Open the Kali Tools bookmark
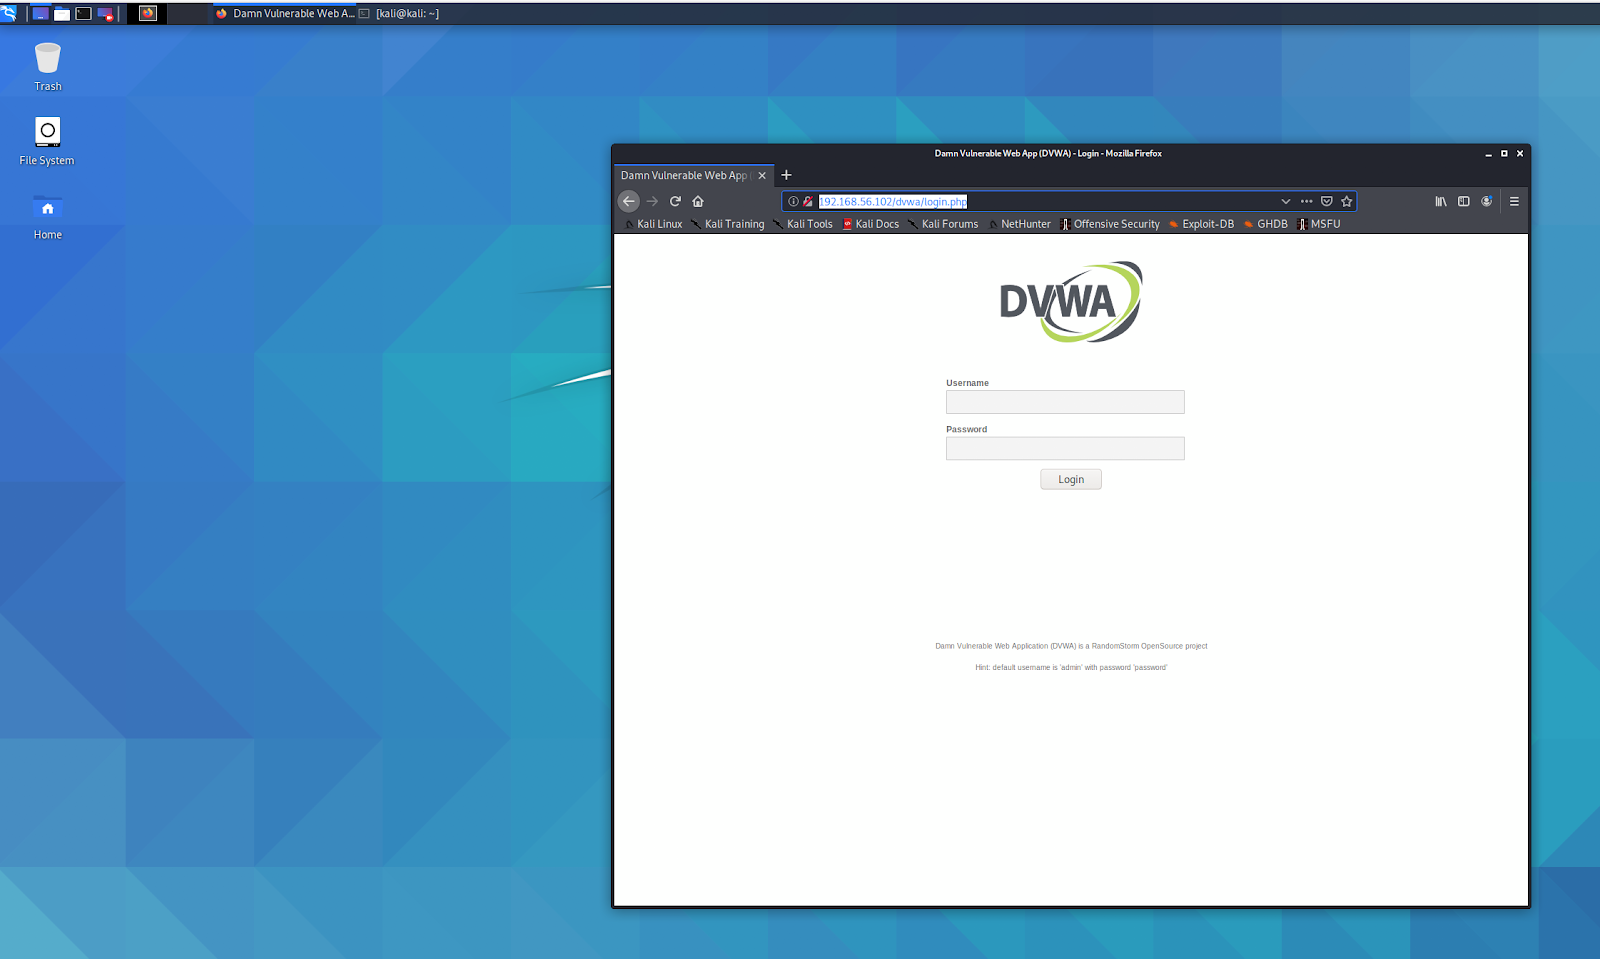This screenshot has width=1600, height=959. [803, 224]
